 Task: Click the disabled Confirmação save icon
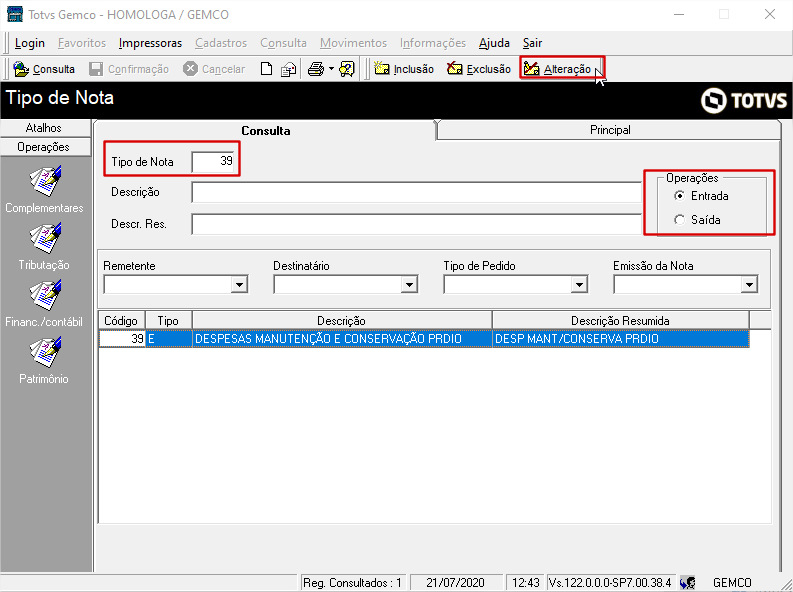[96, 69]
